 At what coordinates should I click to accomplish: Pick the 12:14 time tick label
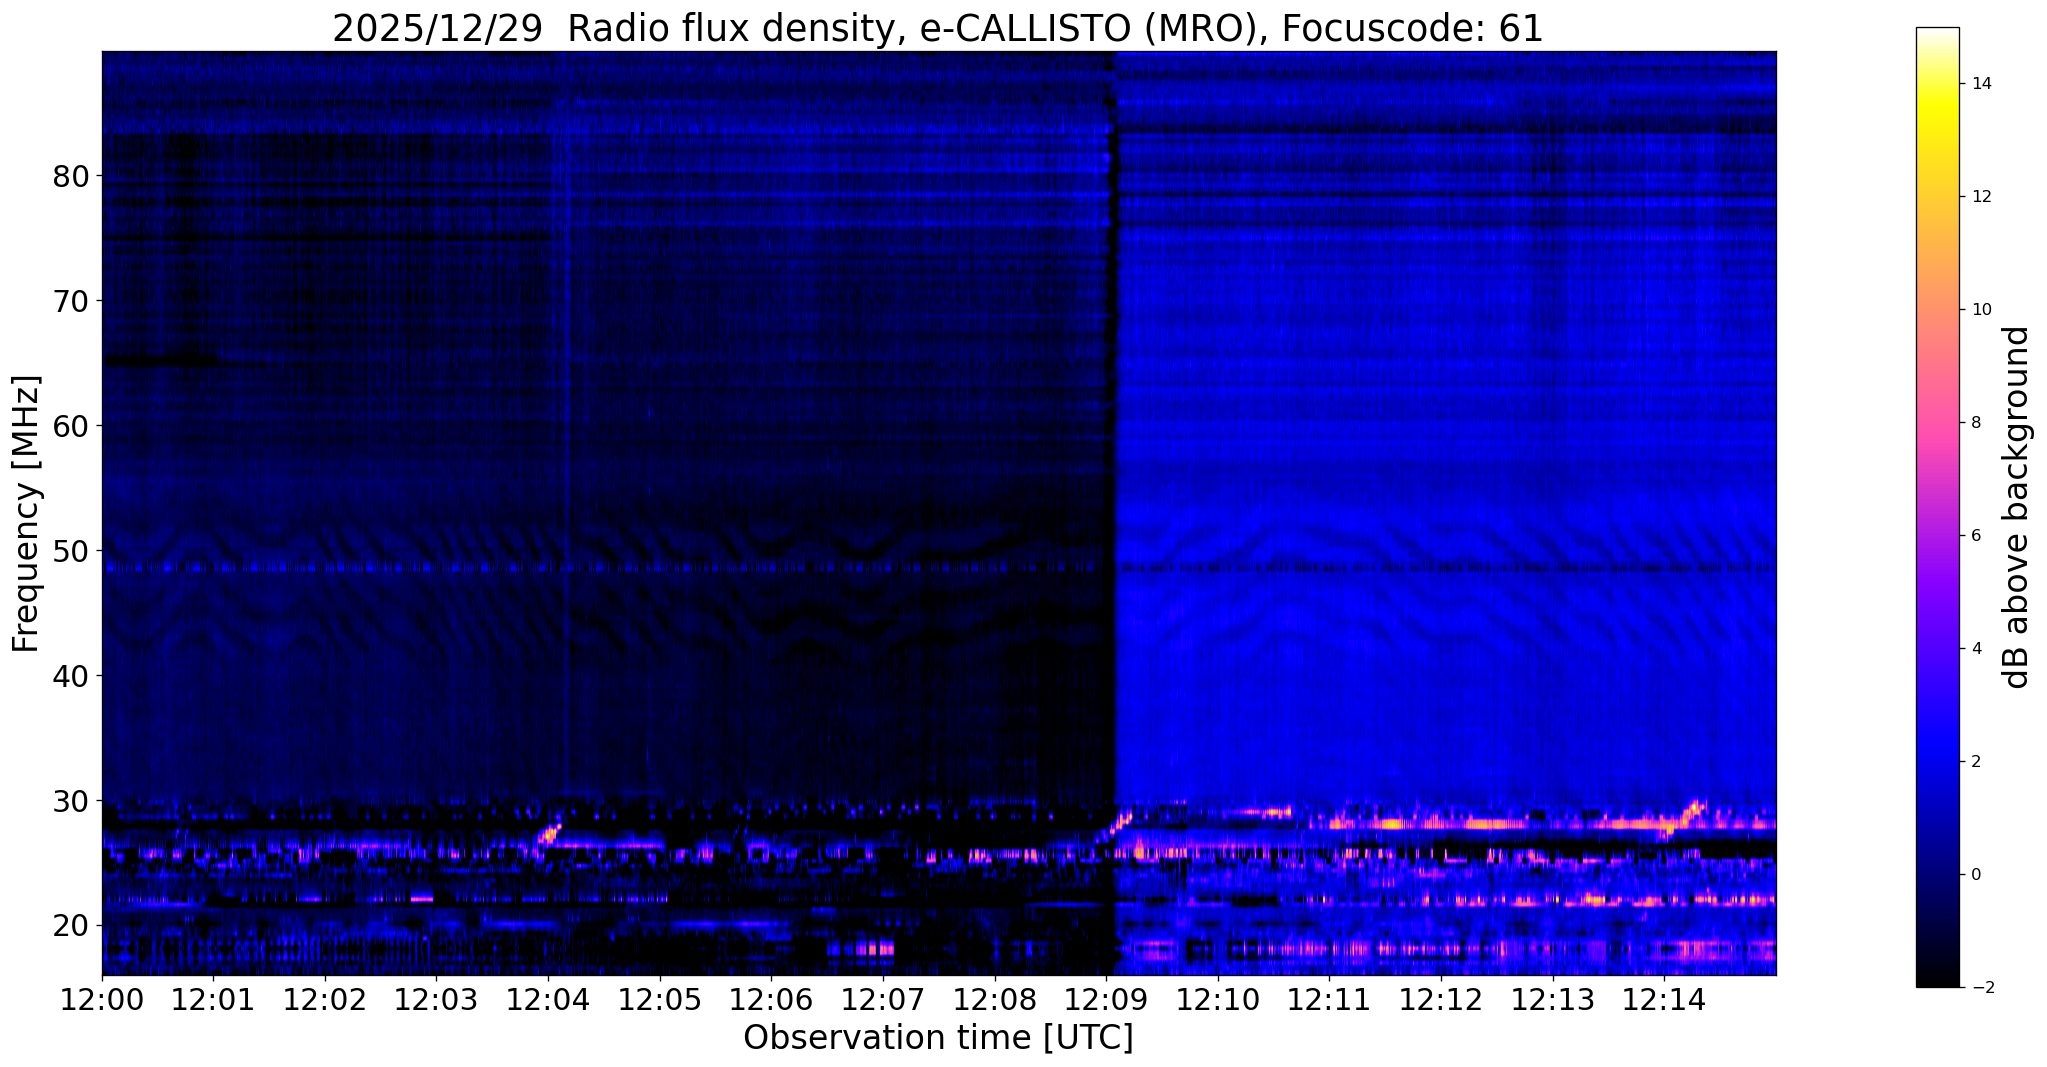pyautogui.click(x=1663, y=1000)
